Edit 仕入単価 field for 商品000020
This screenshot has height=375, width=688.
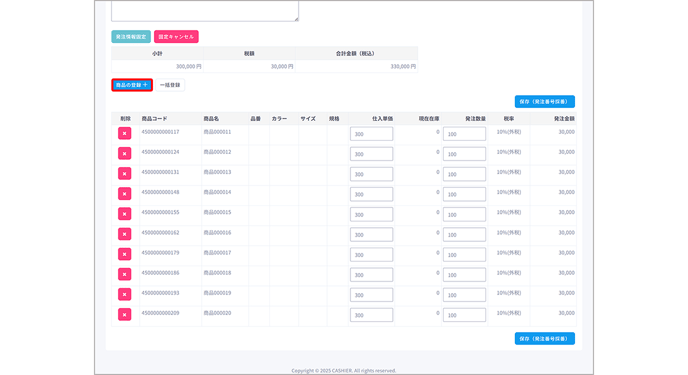pos(371,315)
